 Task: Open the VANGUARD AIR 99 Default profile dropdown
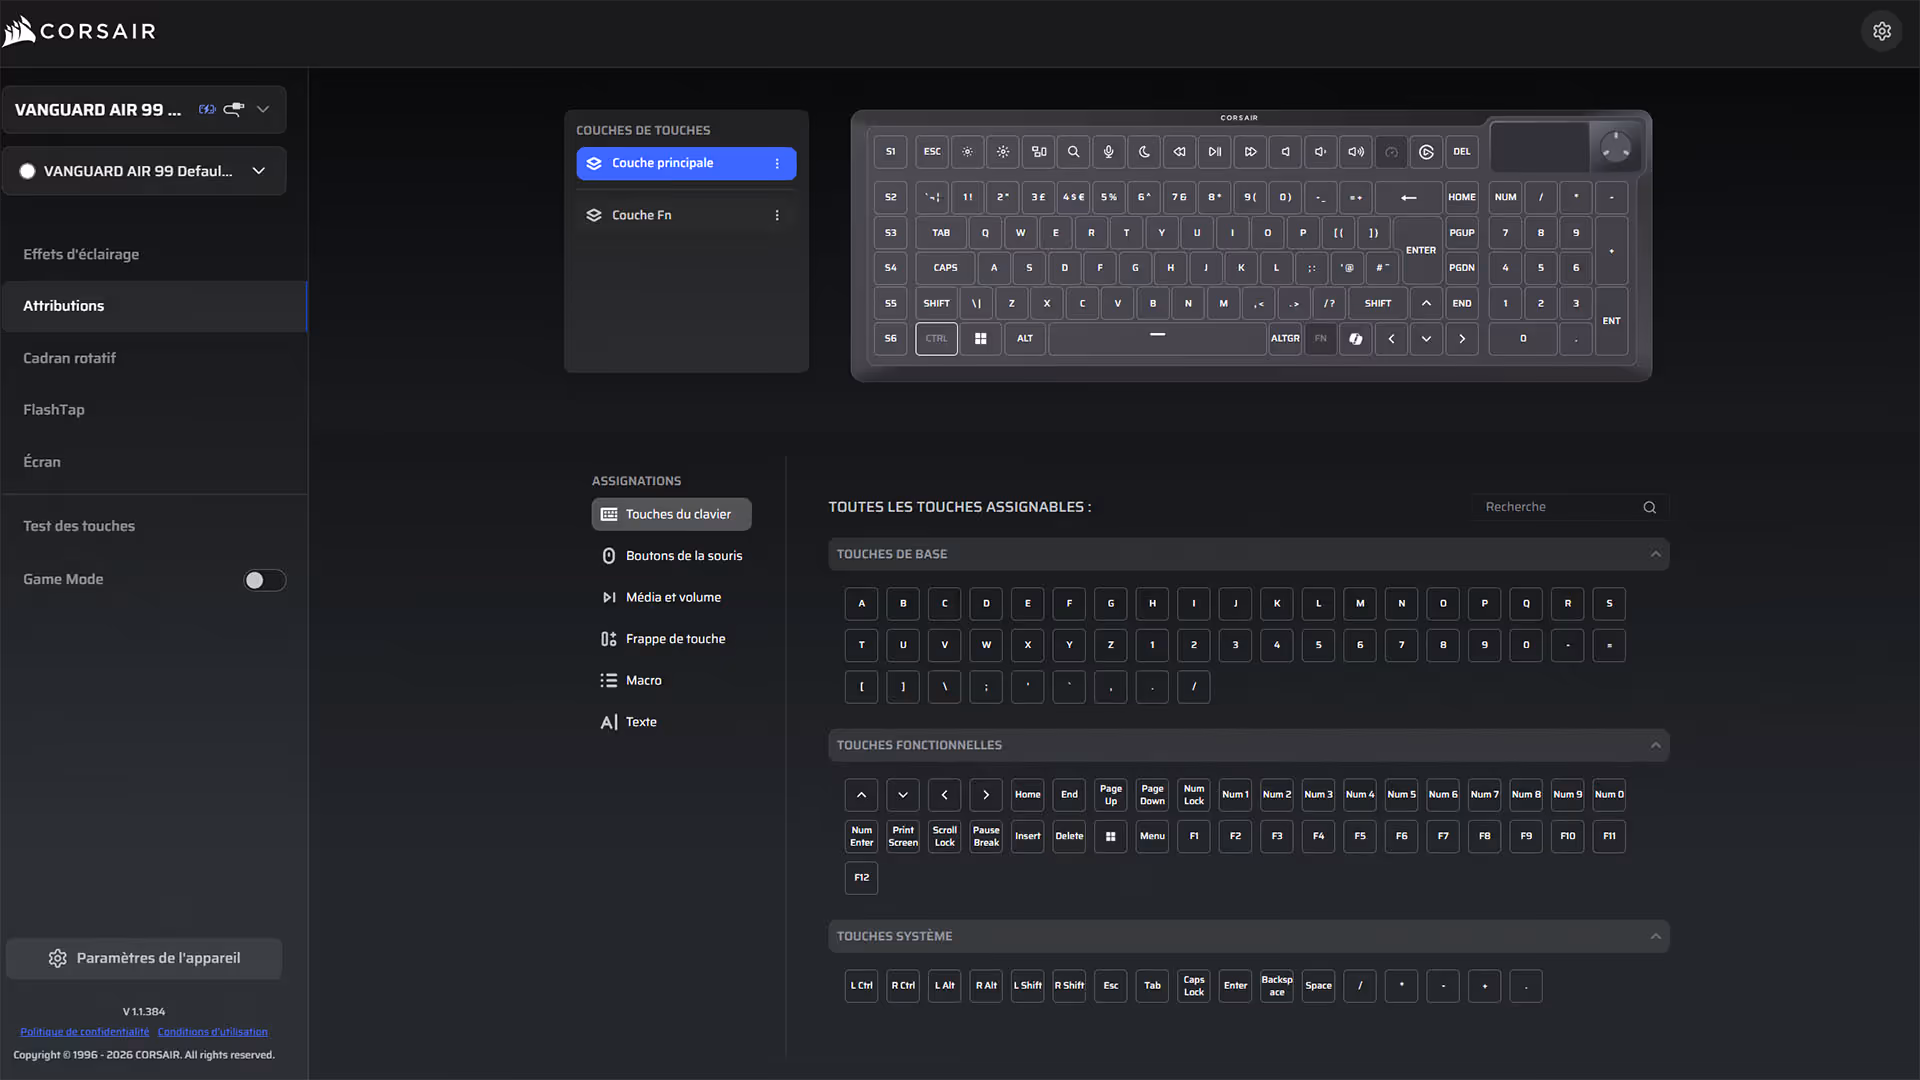point(144,171)
